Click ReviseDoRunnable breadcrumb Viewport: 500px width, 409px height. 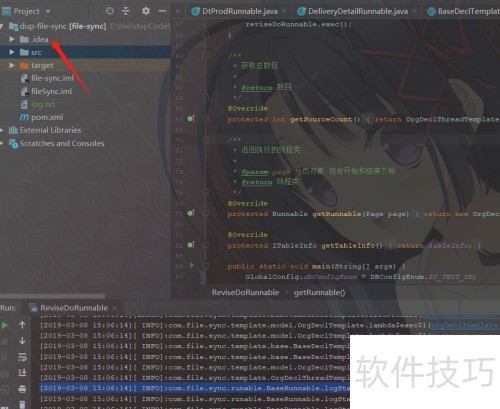coord(245,293)
